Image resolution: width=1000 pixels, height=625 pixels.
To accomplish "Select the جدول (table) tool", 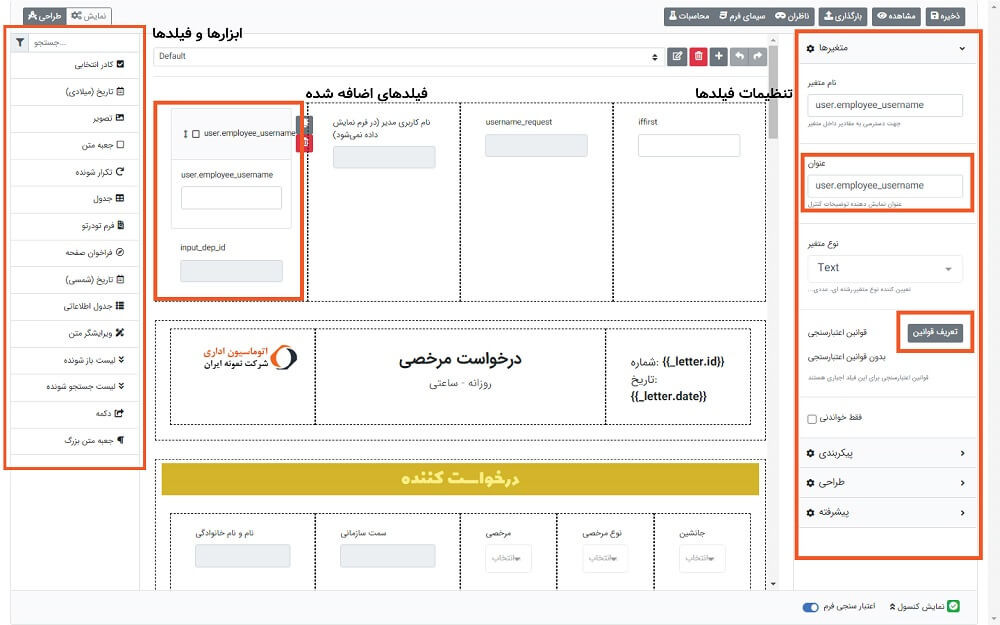I will [75, 198].
